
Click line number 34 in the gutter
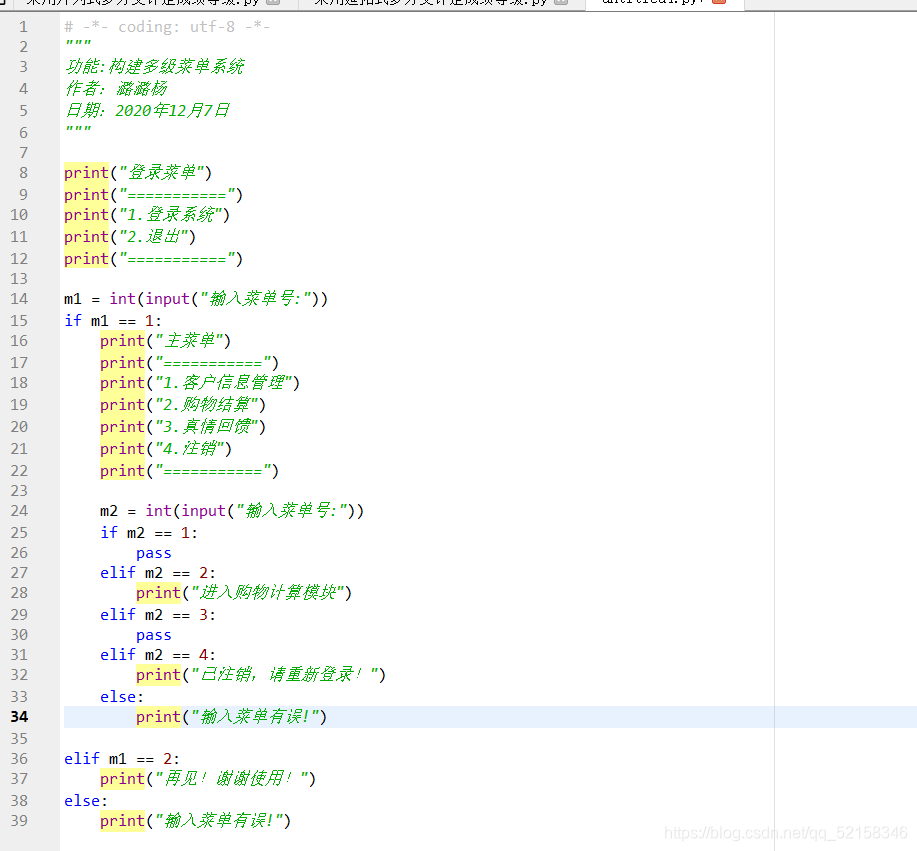click(19, 716)
